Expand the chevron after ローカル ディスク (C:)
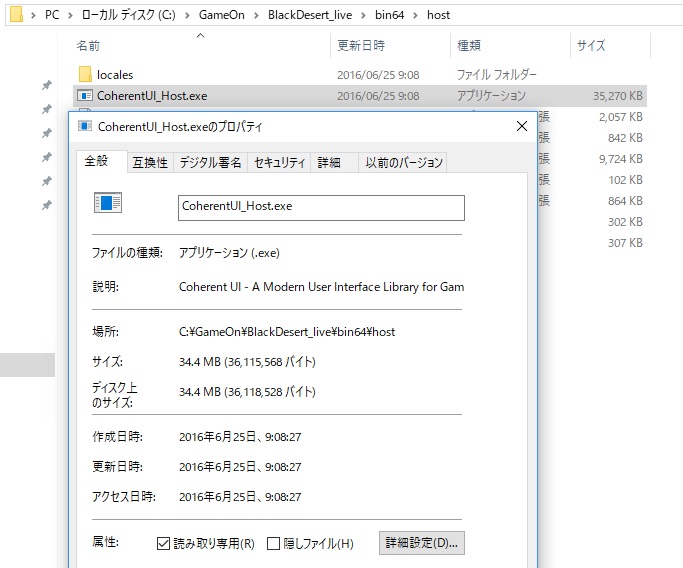 tap(187, 15)
